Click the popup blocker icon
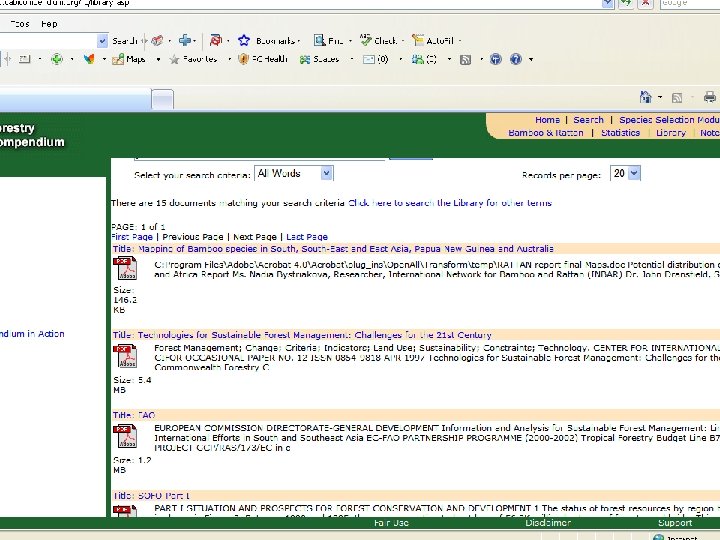Image resolution: width=720 pixels, height=540 pixels. coord(215,40)
